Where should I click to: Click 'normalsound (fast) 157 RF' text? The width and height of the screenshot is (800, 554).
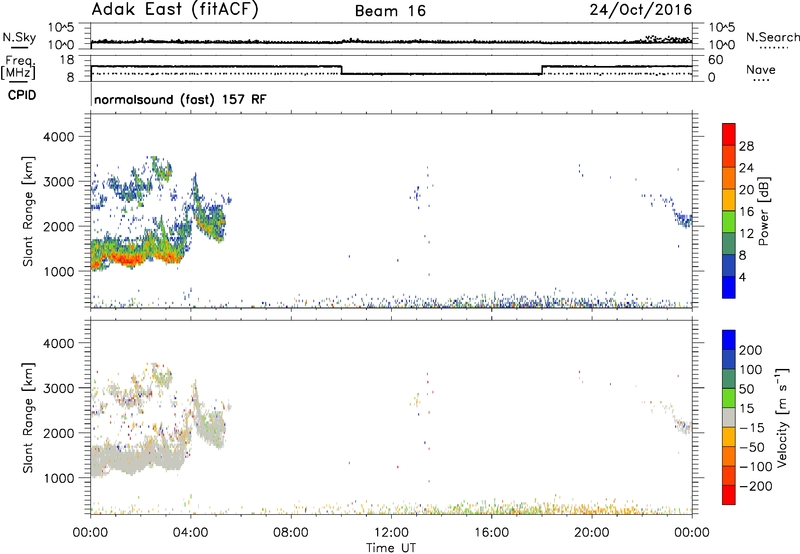[180, 99]
